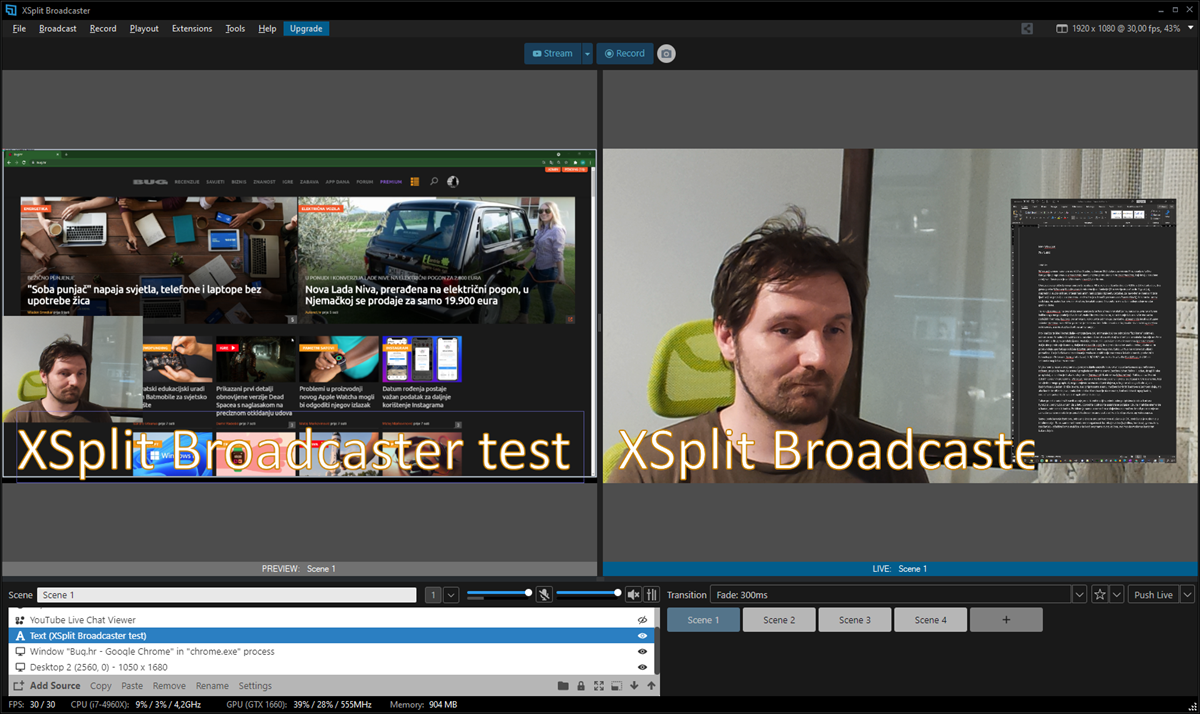This screenshot has width=1200, height=714.
Task: Click Push Live
Action: [1154, 595]
